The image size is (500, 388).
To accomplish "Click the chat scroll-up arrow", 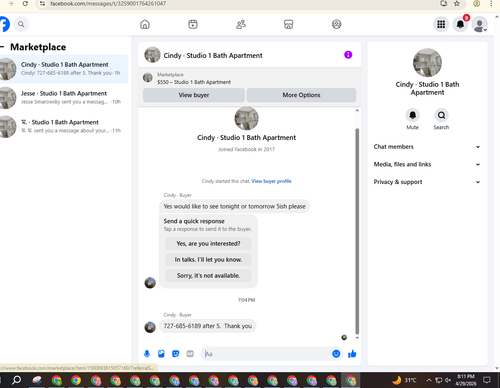I will (357, 111).
